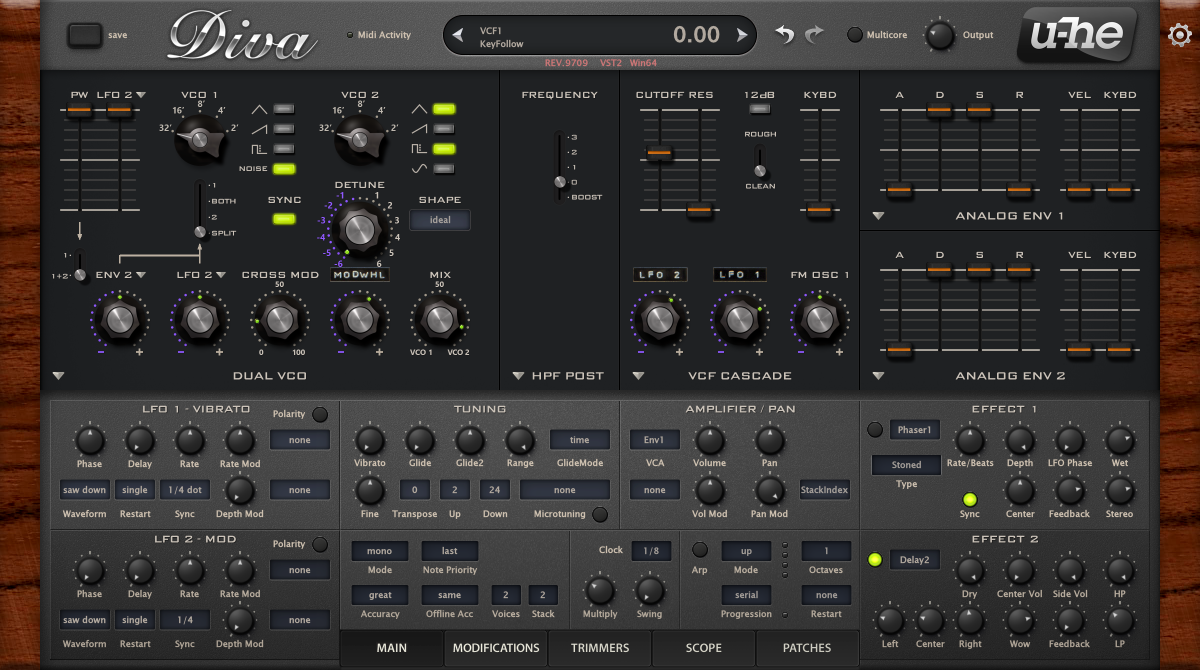Screen dimensions: 1200x670
Task: Toggle LFO 2 Polarity button
Action: [x=320, y=544]
